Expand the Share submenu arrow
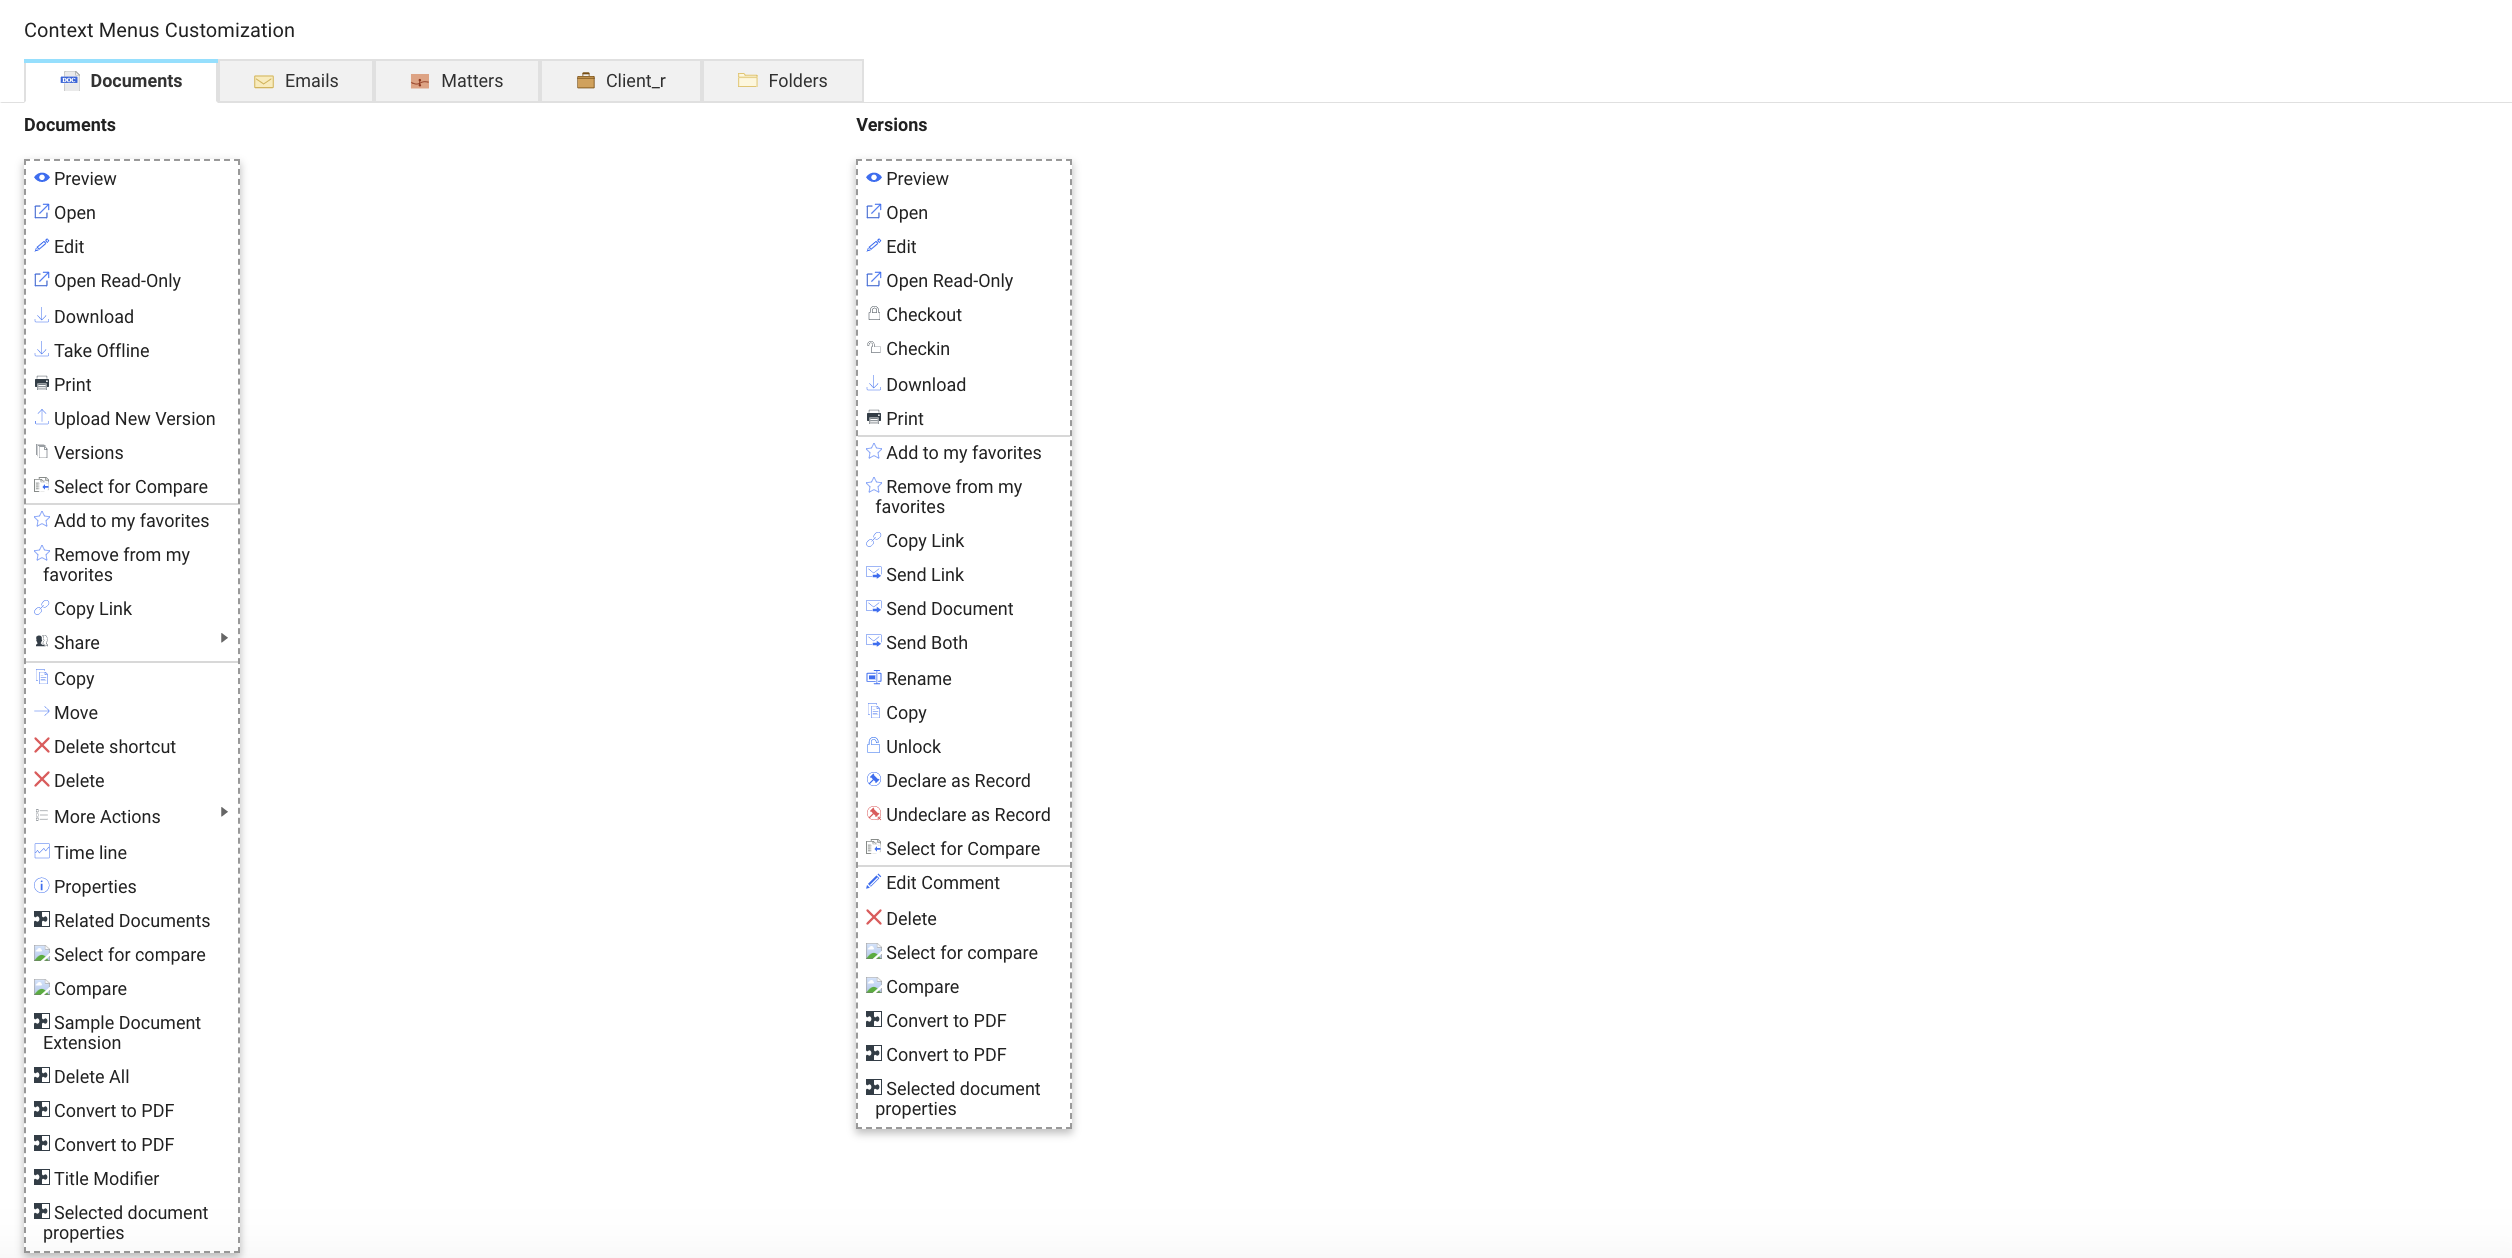This screenshot has height=1258, width=2512. pos(224,638)
